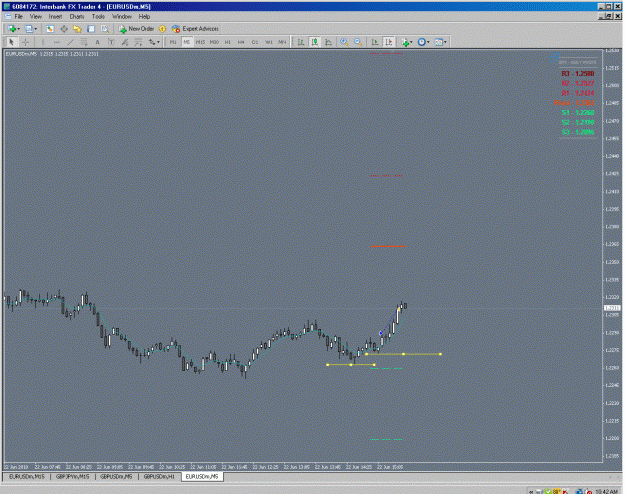Screen dimensions: 625x494
Task: Click the R1 pivot level label
Action: point(578,93)
